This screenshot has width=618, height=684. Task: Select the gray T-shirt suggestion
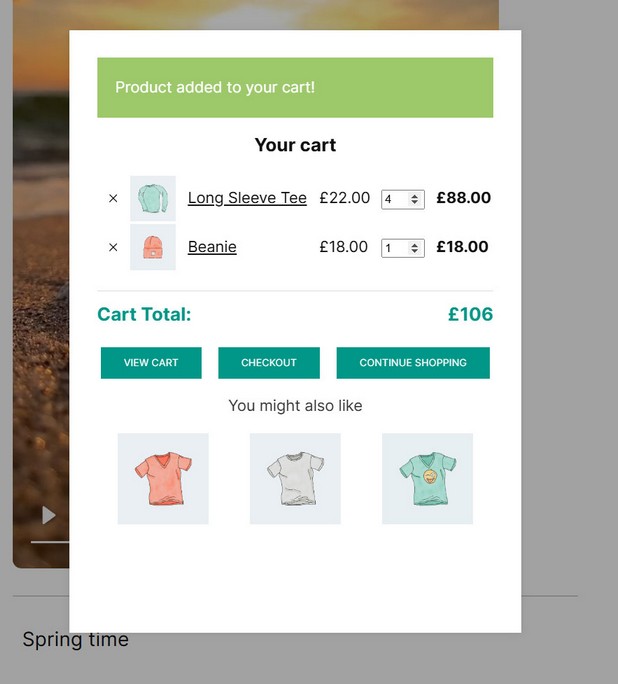tap(295, 478)
